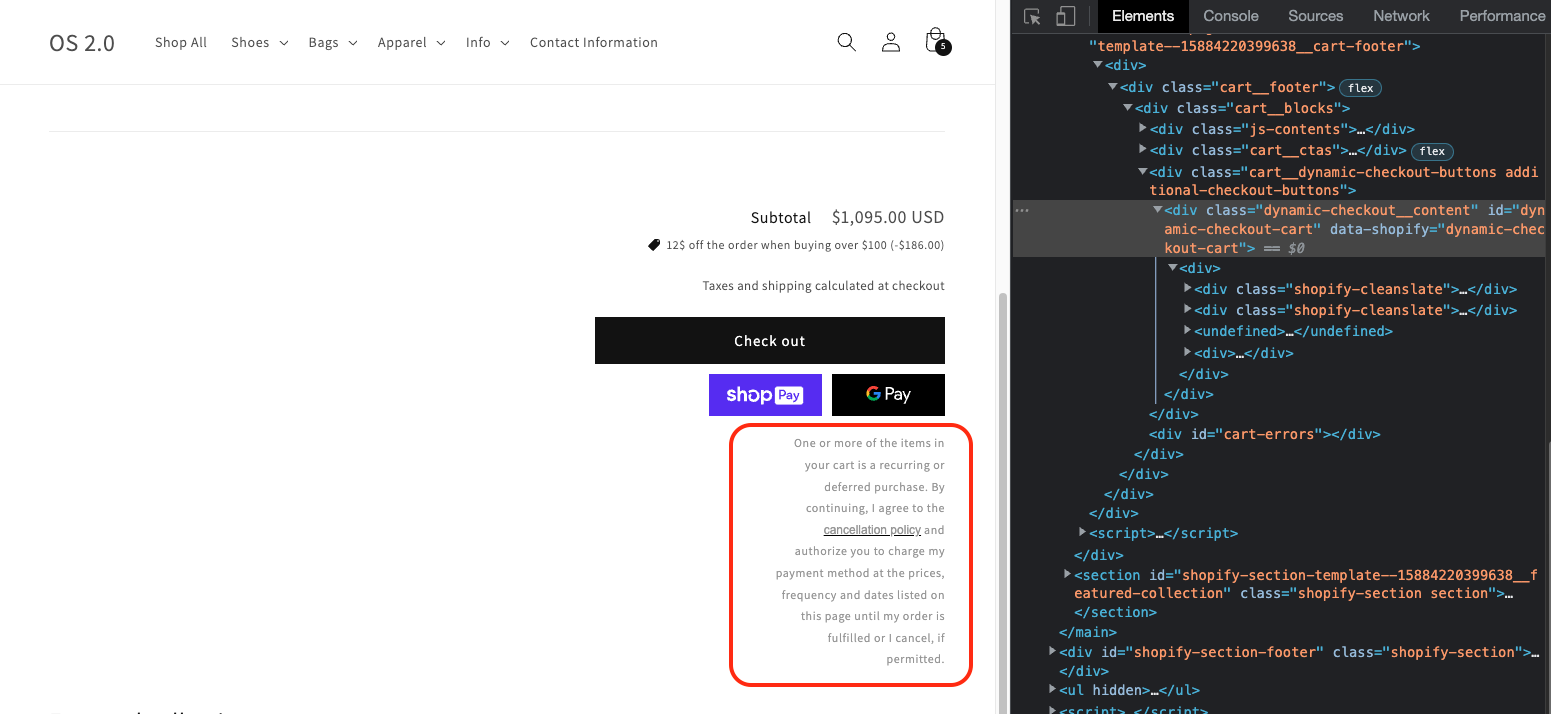Open the search magnifier icon
Viewport: 1551px width, 714px height.
[x=846, y=42]
